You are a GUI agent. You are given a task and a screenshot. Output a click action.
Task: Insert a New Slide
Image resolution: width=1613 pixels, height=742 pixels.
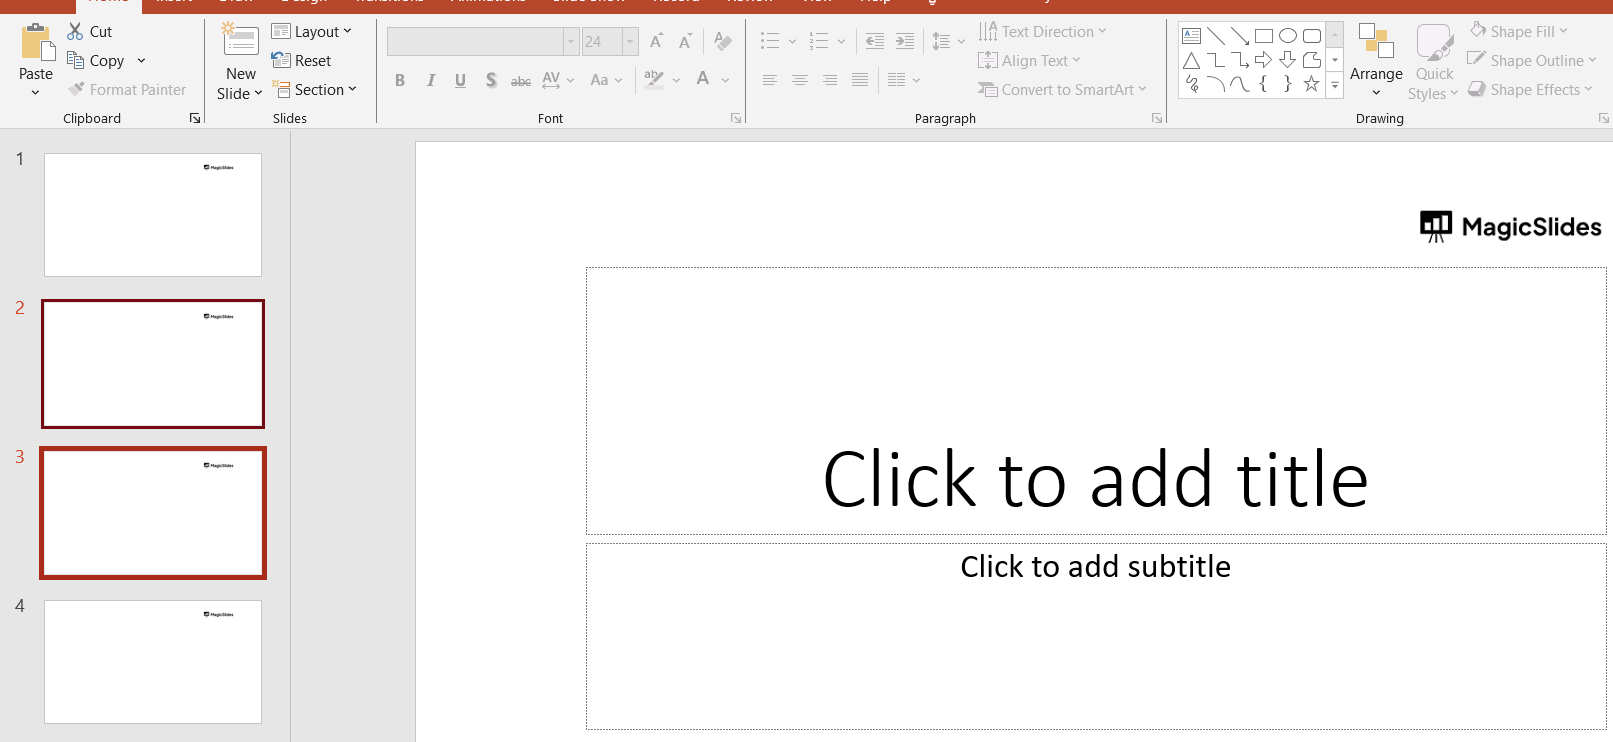[x=240, y=44]
